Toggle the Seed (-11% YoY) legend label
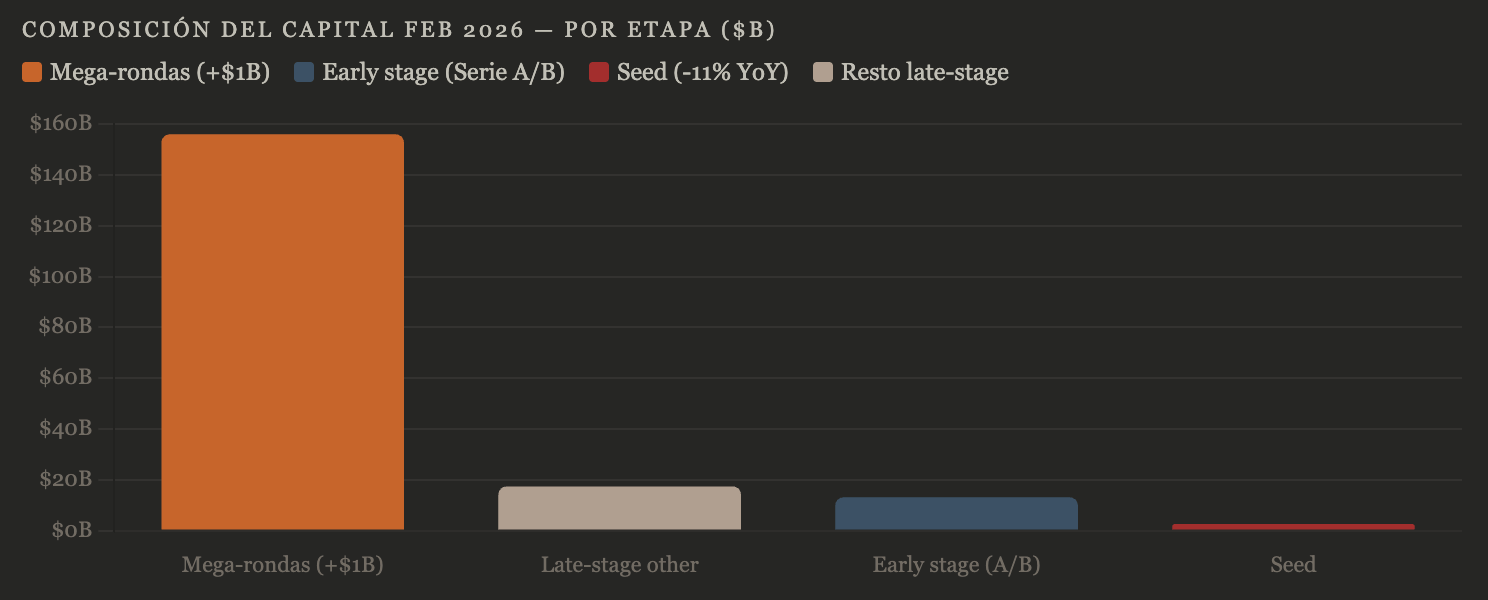This screenshot has width=1488, height=600. 703,72
